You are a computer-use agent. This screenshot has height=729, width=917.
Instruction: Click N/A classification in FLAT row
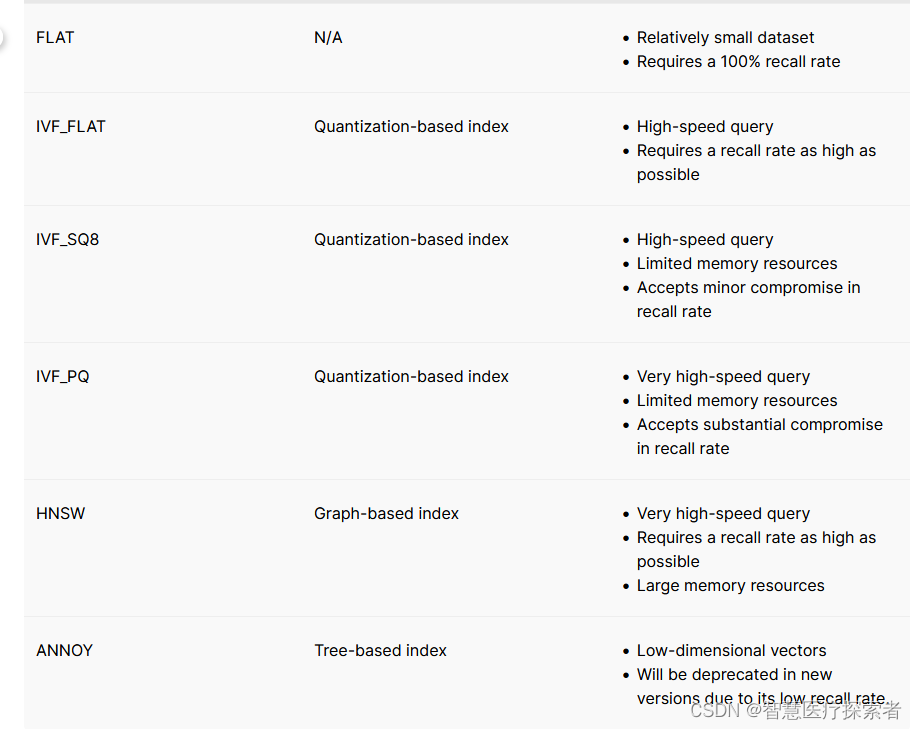pos(328,37)
